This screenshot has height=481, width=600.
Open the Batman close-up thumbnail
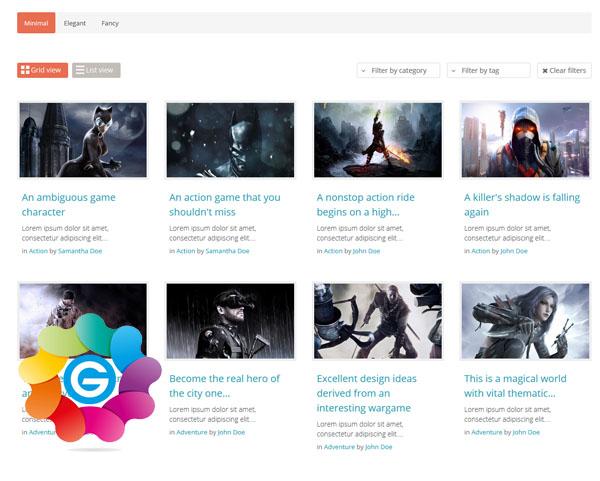pos(230,140)
